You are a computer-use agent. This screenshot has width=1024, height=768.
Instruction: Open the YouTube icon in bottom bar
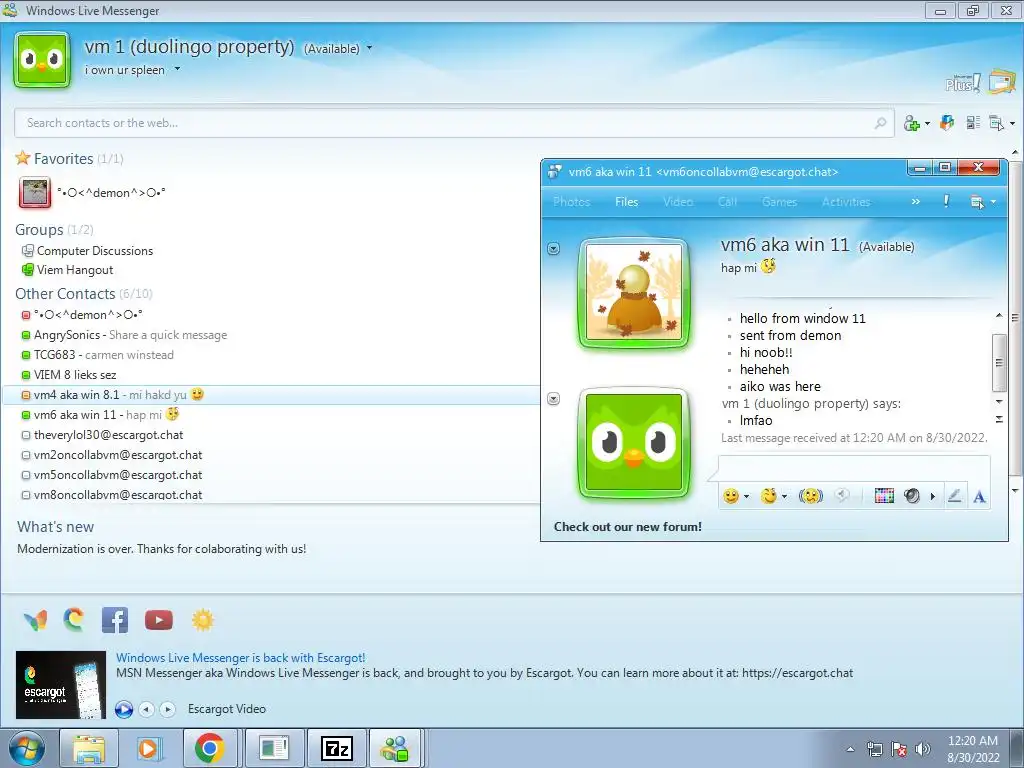coord(159,620)
